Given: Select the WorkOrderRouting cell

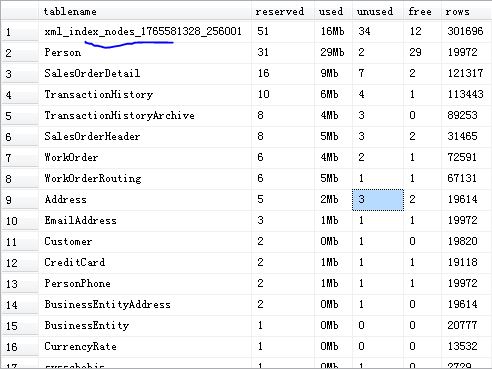Looking at the screenshot, I should [x=145, y=179].
